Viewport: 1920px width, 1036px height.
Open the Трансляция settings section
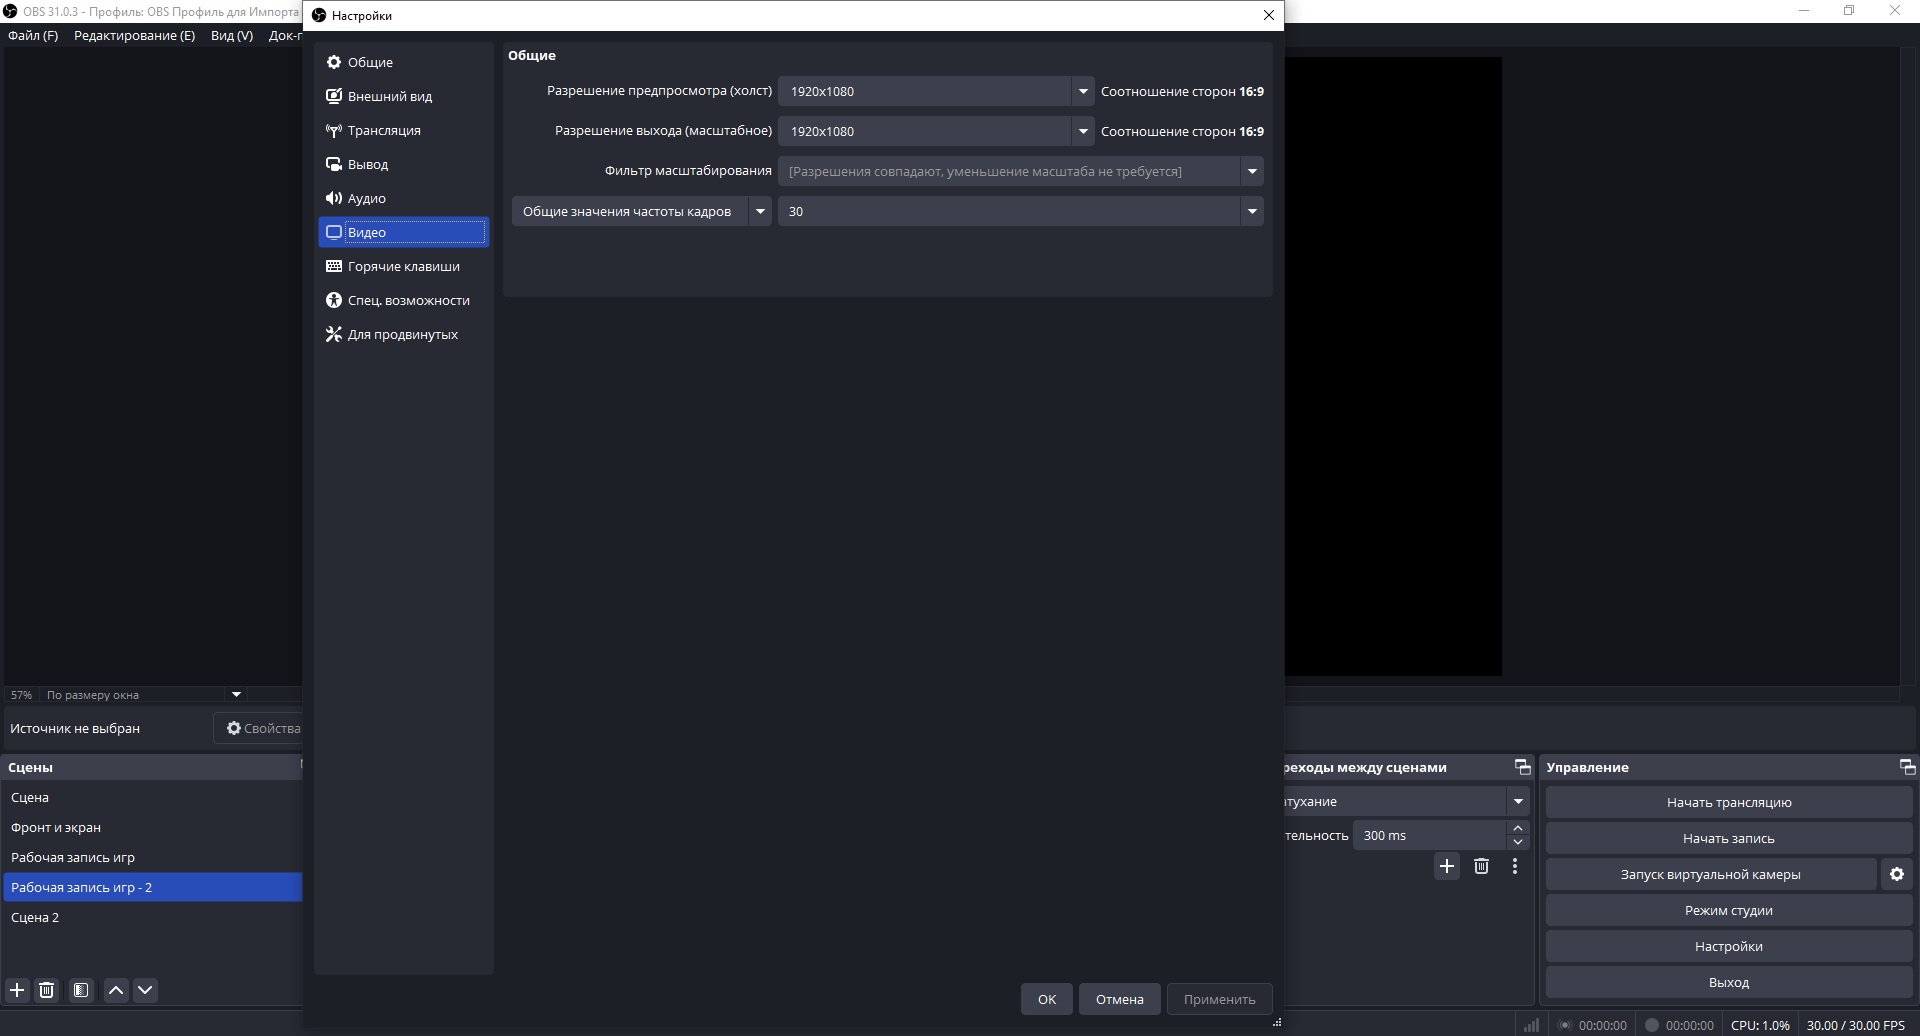[403, 130]
